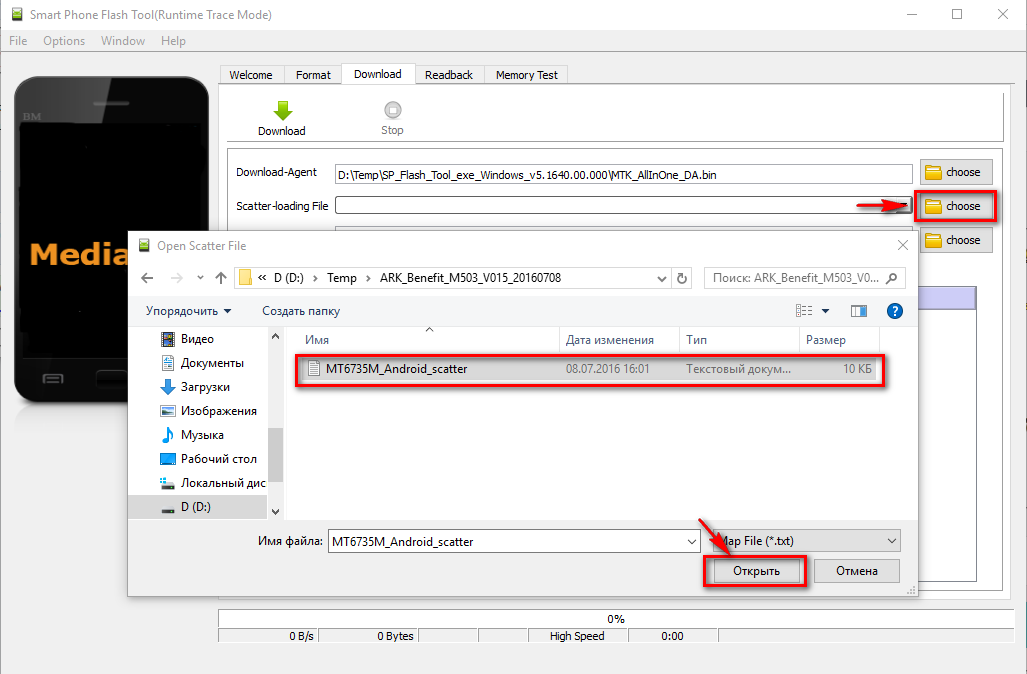The image size is (1027, 674).
Task: Click choose button for Scatter-loading File
Action: point(954,206)
